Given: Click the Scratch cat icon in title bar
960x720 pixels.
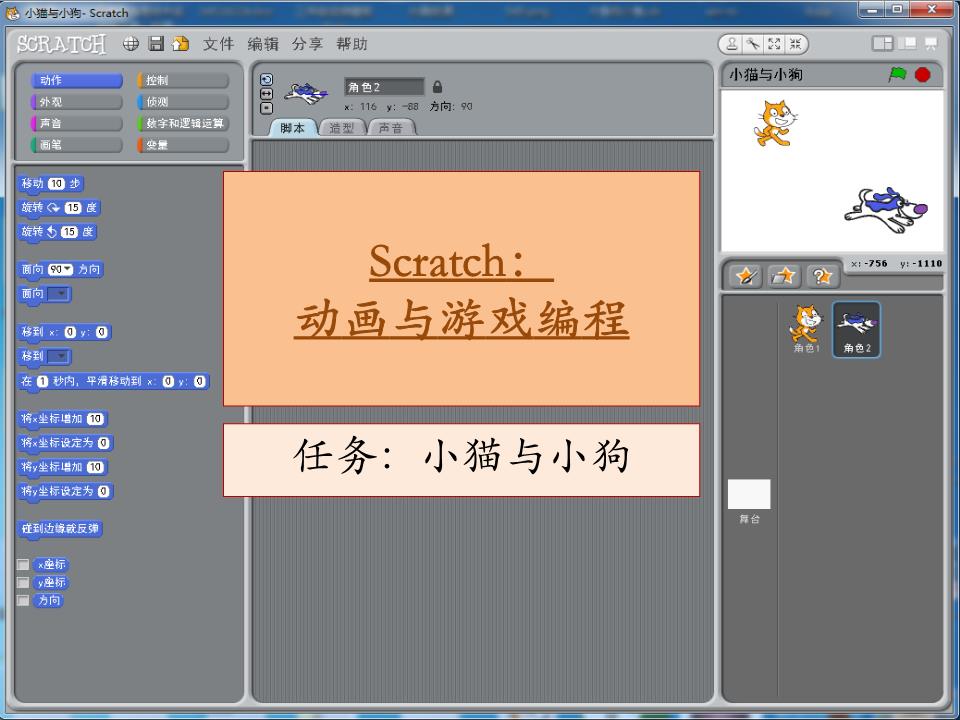Looking at the screenshot, I should (x=12, y=12).
